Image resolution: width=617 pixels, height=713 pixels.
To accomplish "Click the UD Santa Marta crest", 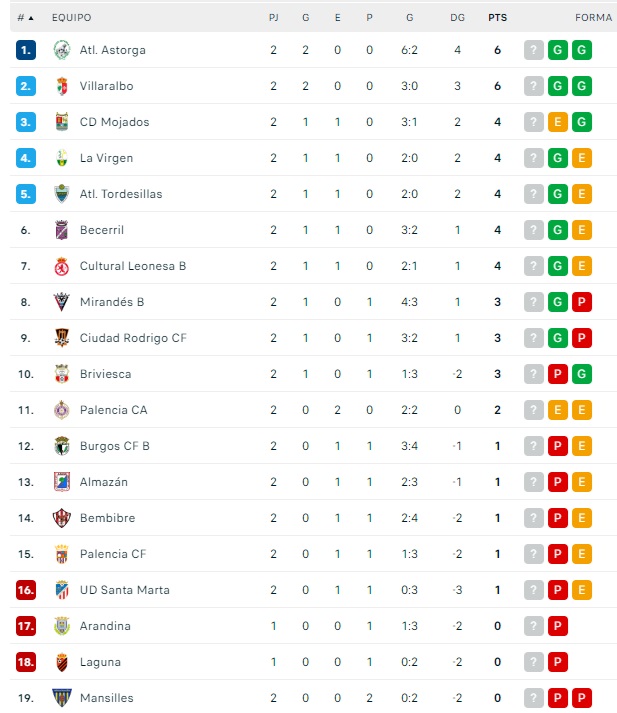I will 61,590.
